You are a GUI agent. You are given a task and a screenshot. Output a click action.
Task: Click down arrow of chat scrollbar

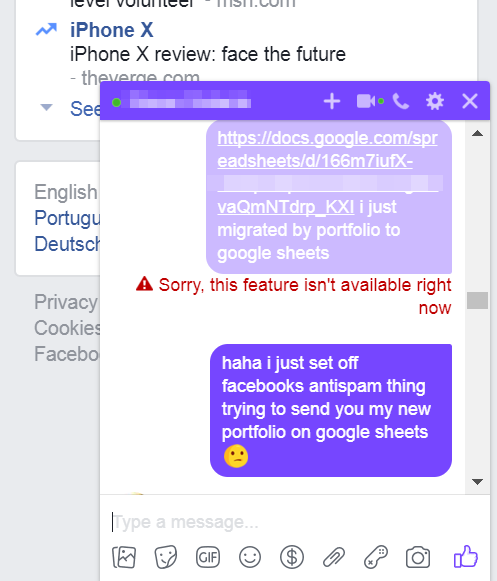click(x=477, y=481)
